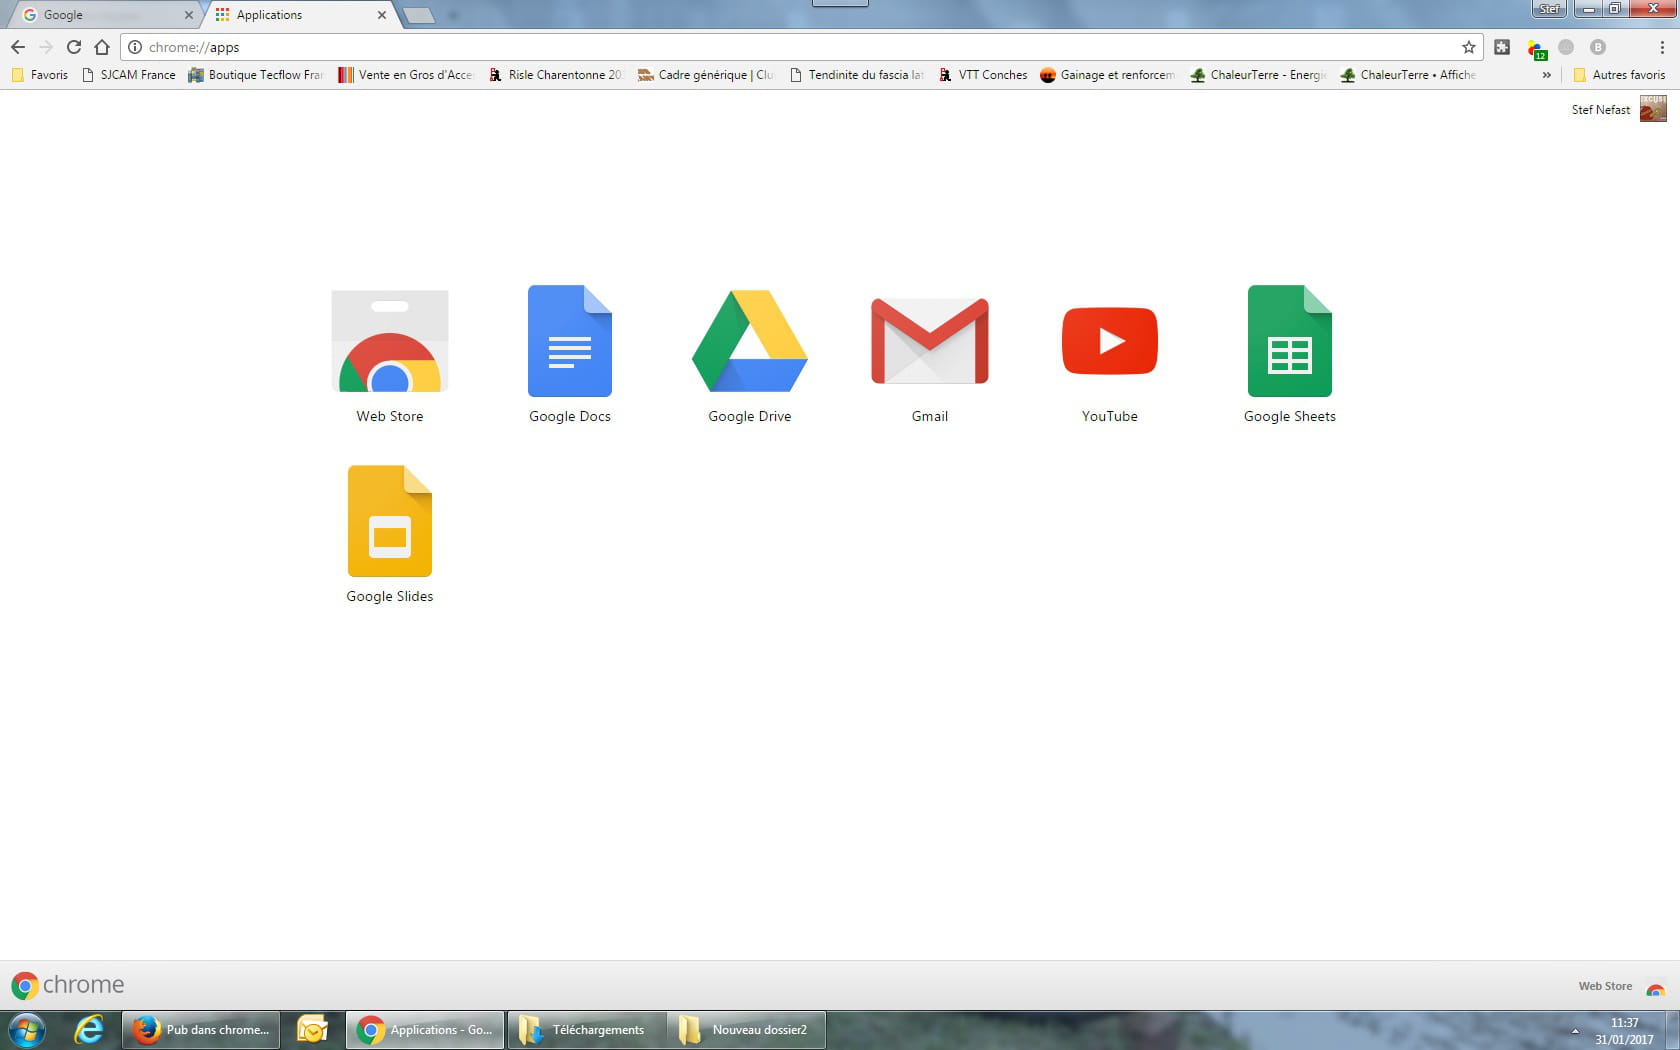1680x1050 pixels.
Task: Open the Autres favoris folder
Action: [x=1619, y=75]
